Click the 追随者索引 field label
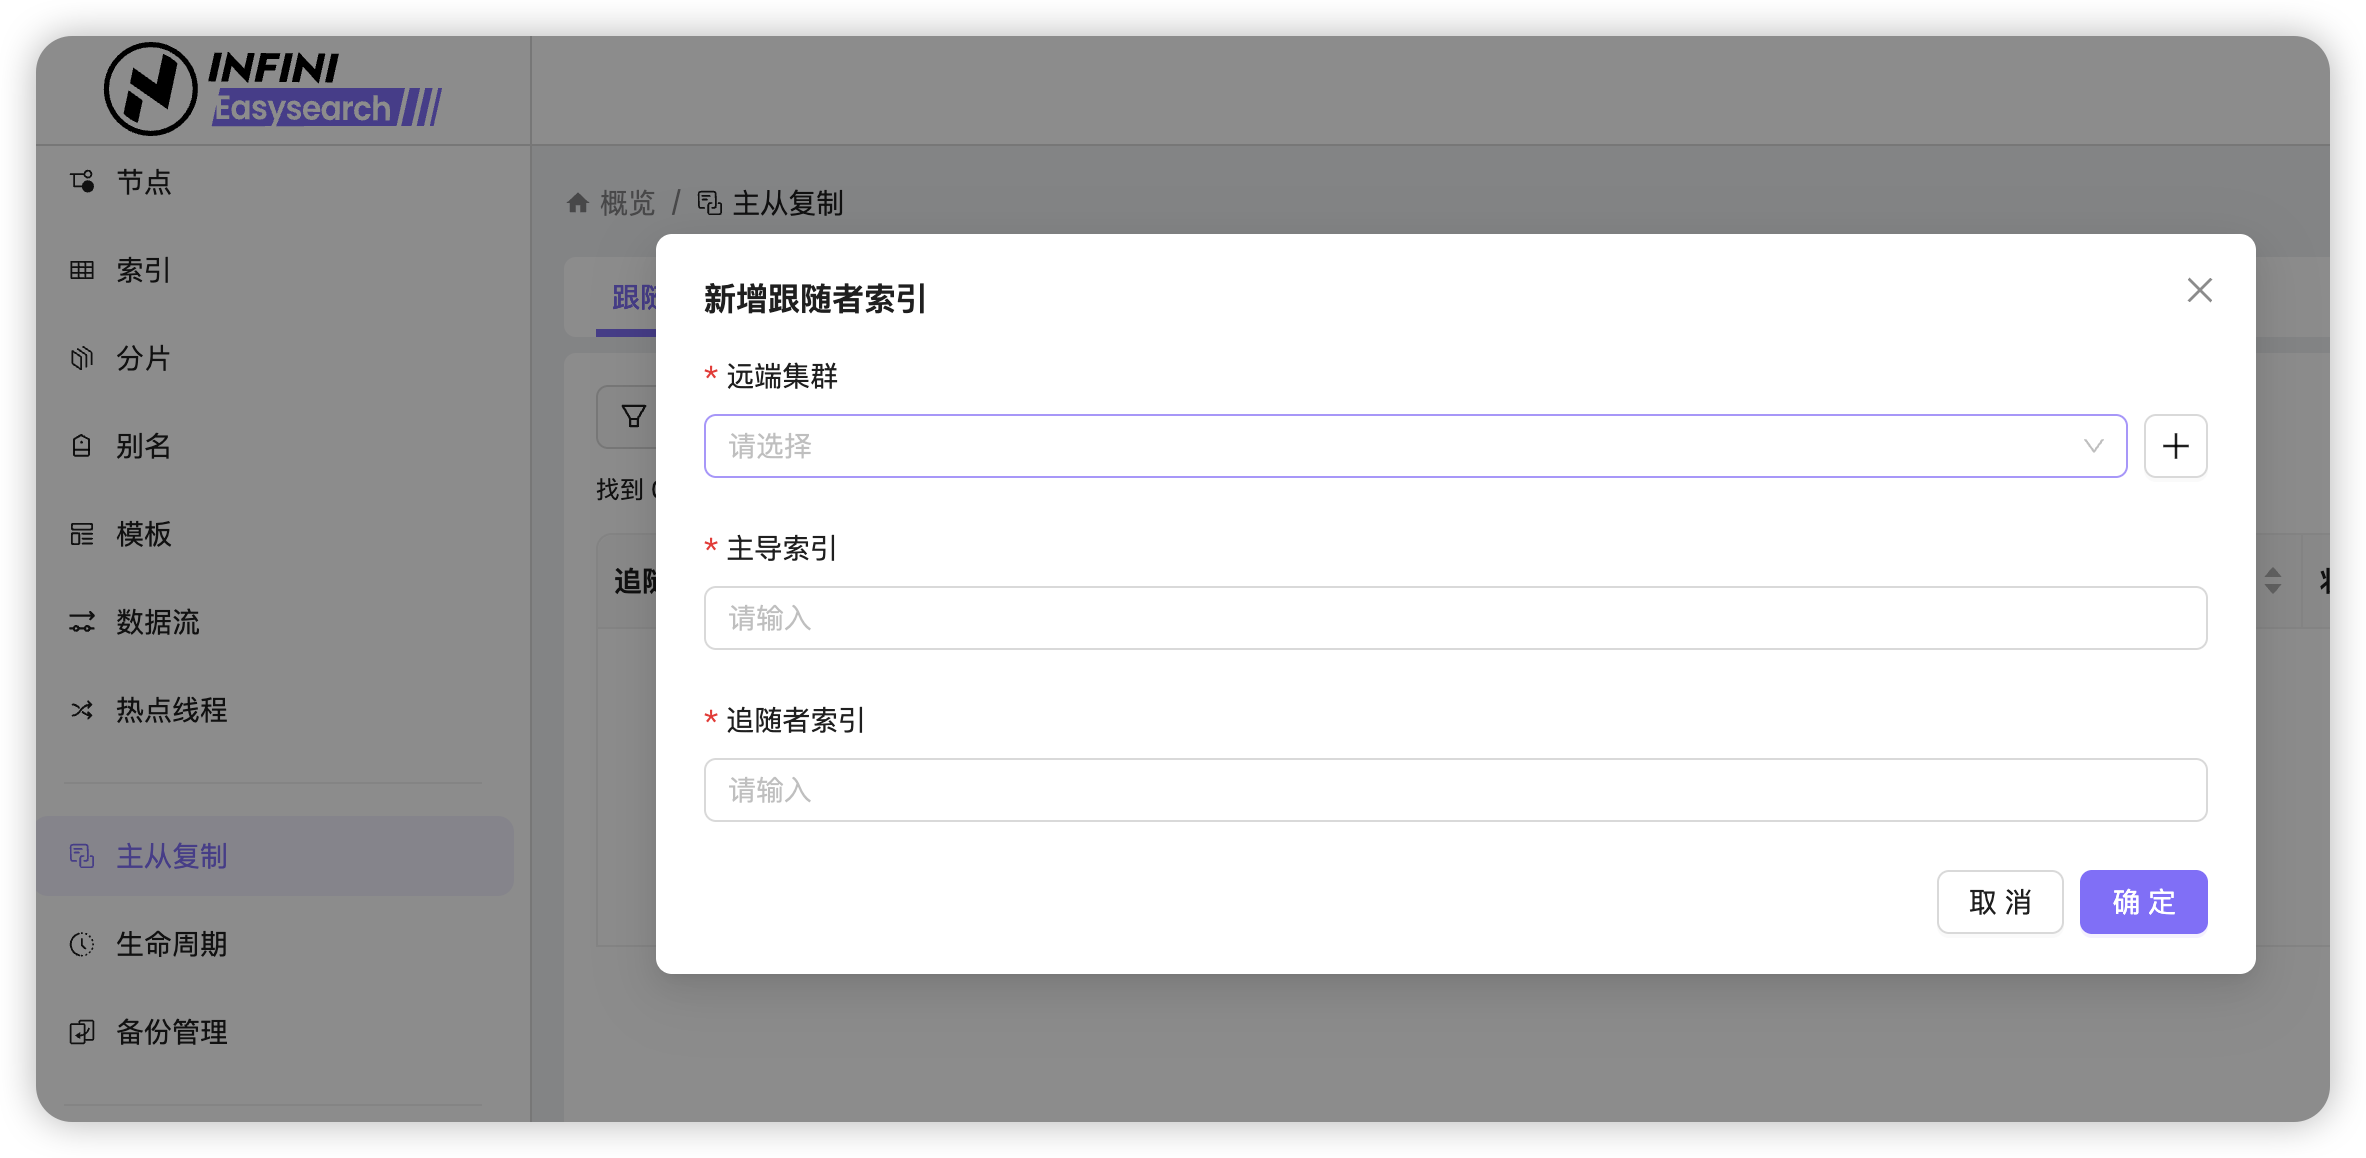The width and height of the screenshot is (2366, 1158). (x=795, y=720)
